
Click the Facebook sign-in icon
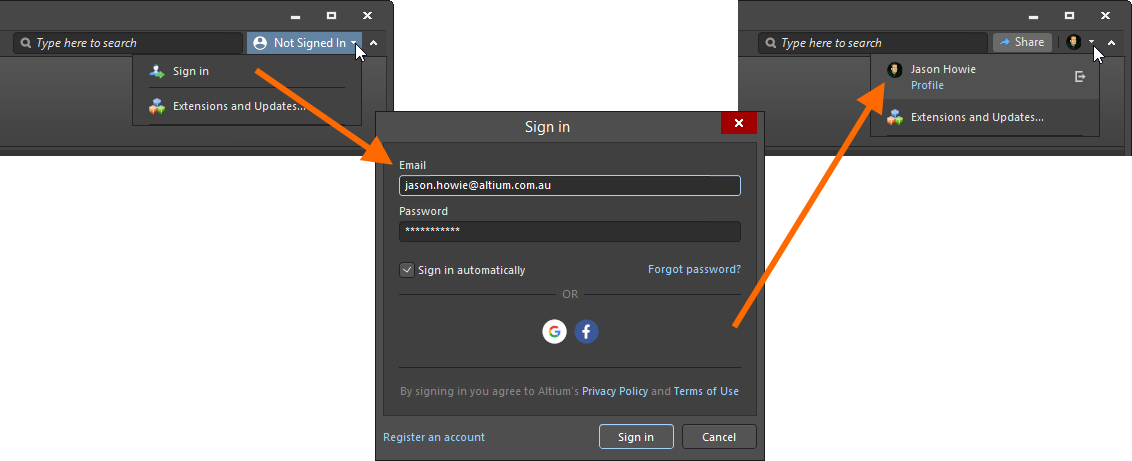[586, 332]
